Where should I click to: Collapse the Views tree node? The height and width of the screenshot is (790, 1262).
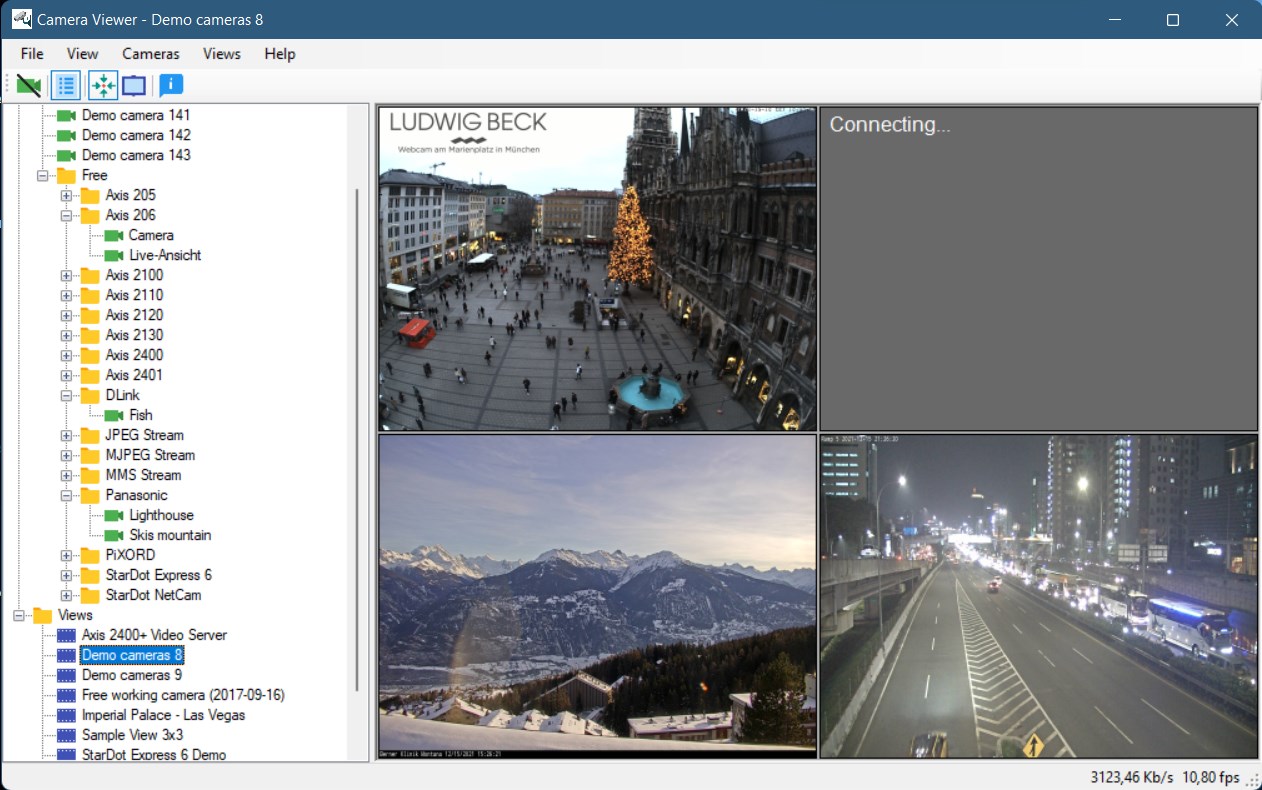19,615
